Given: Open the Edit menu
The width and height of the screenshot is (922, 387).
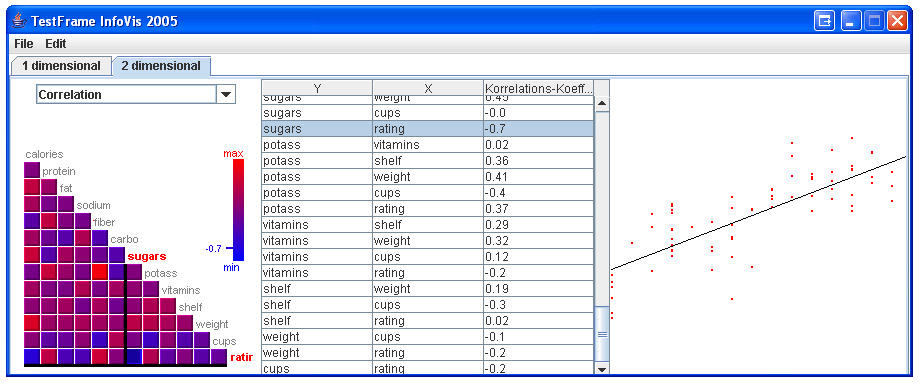Looking at the screenshot, I should pos(56,44).
